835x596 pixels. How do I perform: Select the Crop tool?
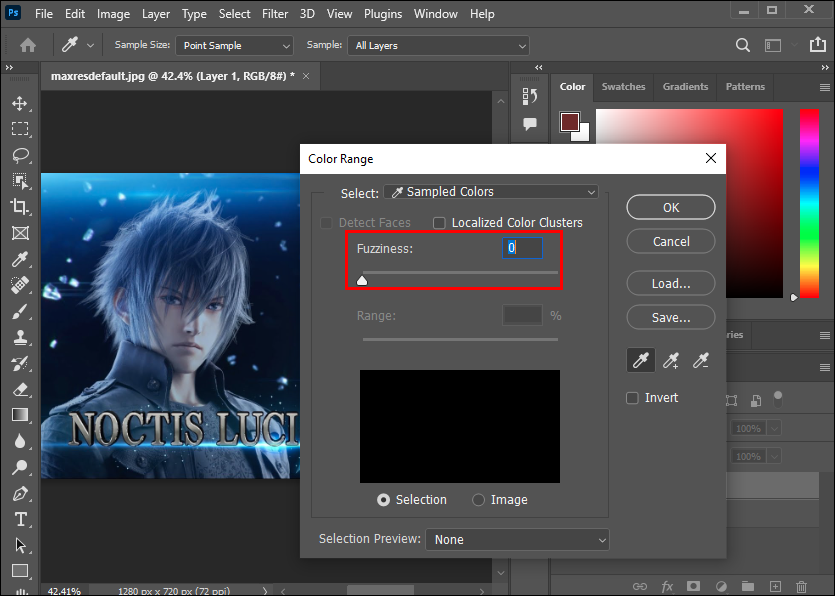[20, 207]
